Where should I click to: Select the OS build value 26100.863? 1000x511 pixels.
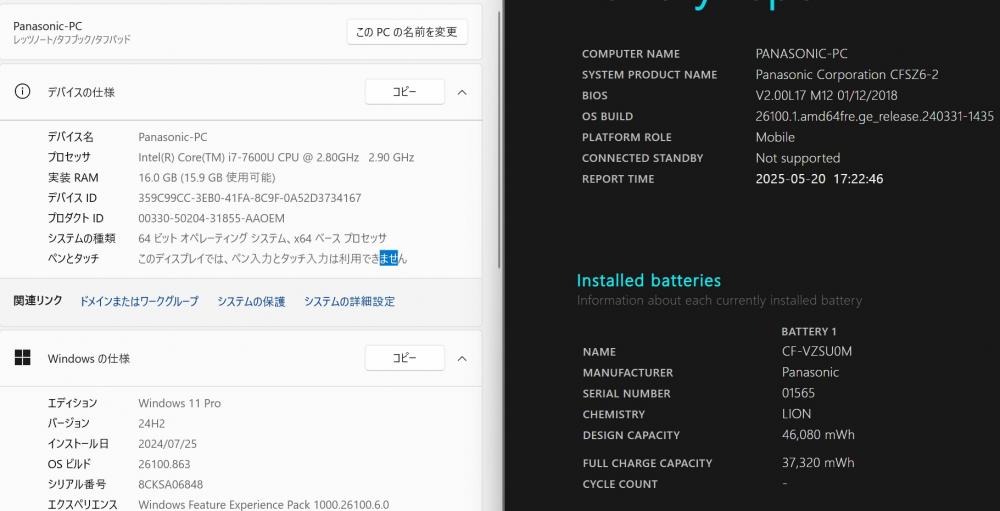pos(165,464)
